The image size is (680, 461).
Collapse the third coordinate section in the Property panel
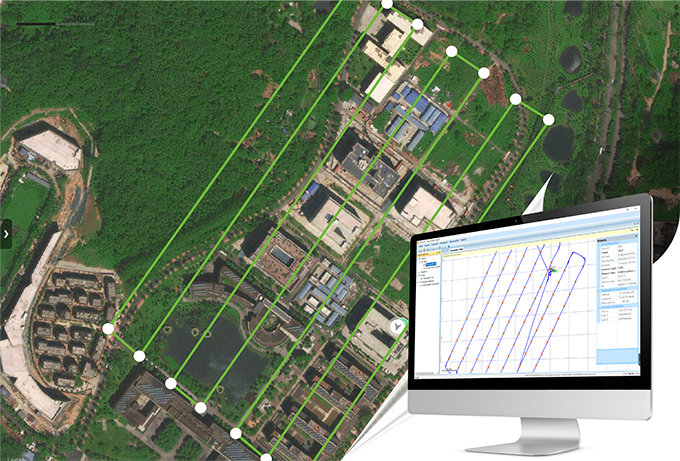pos(598,306)
